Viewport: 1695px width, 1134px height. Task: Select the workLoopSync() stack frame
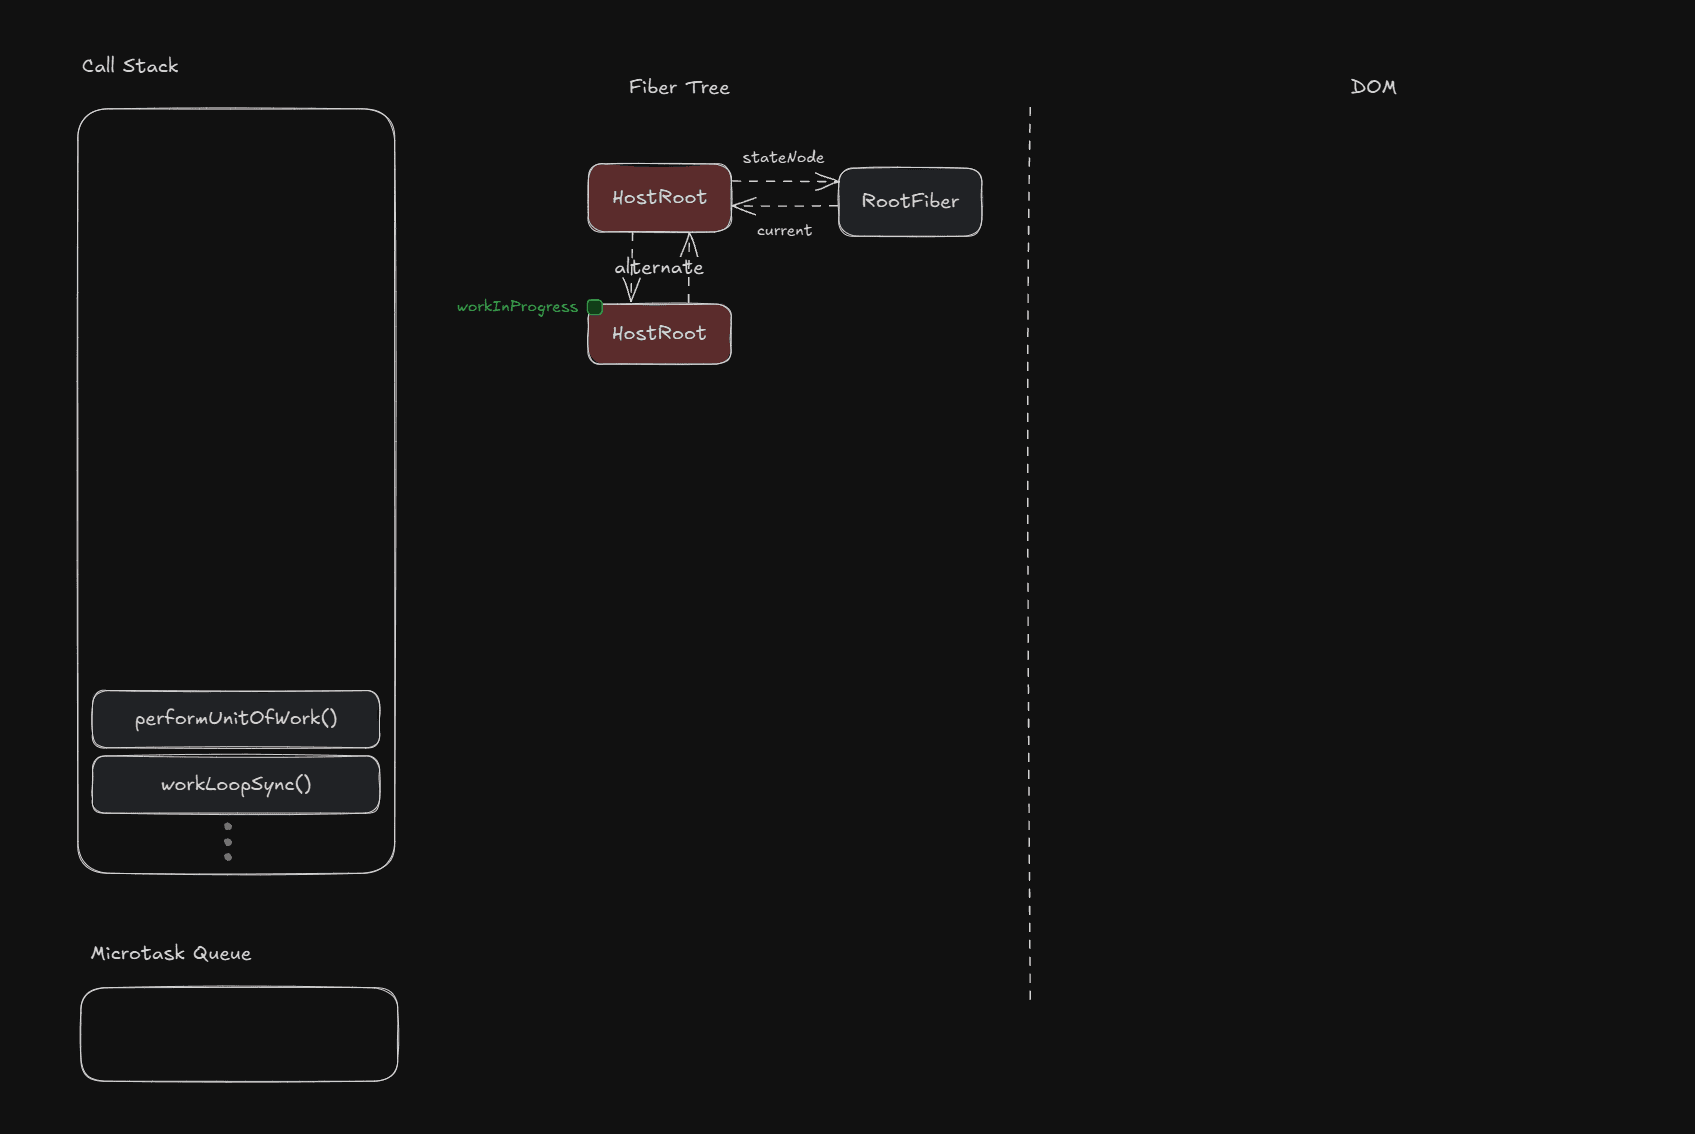coord(236,785)
